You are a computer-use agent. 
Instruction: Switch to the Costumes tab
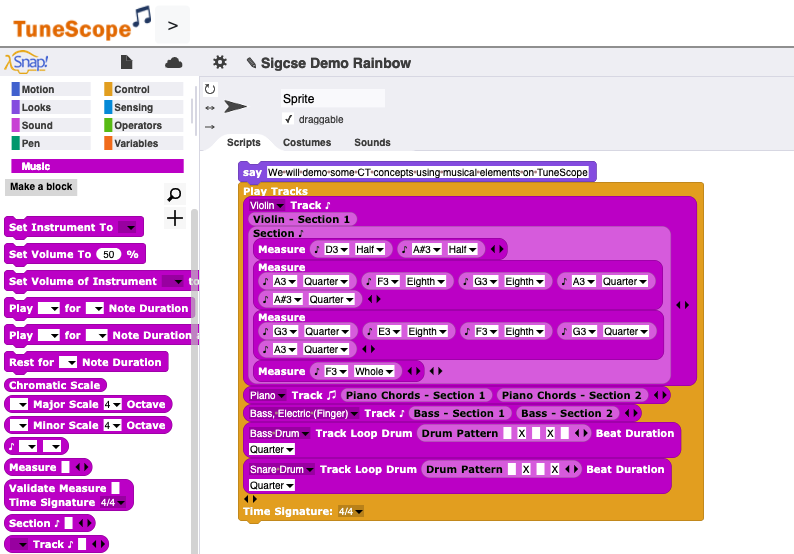(x=307, y=142)
